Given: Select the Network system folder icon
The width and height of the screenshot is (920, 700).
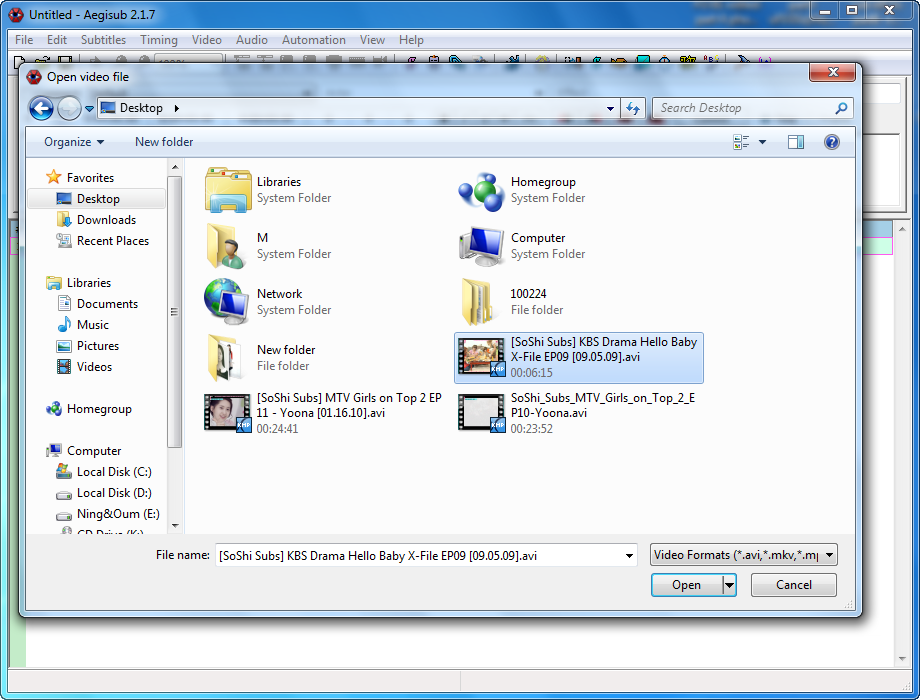Looking at the screenshot, I should (x=226, y=302).
